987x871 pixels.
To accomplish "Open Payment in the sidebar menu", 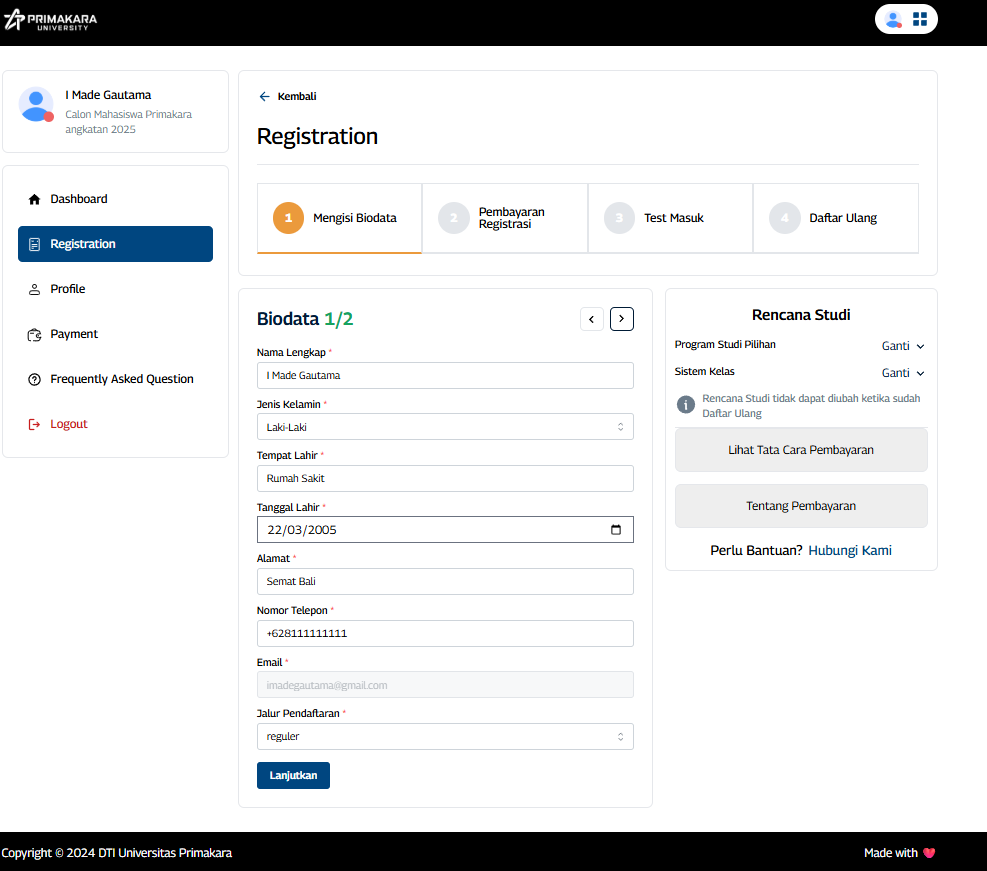I will [x=74, y=334].
